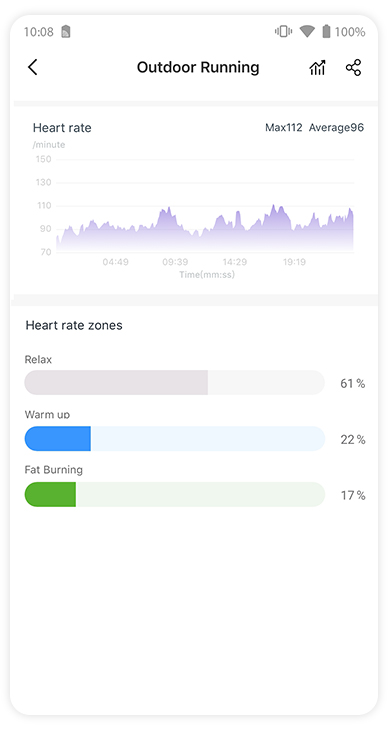Image resolution: width=388 pixels, height=730 pixels.
Task: Tap the vibrate mode status icon
Action: (283, 32)
